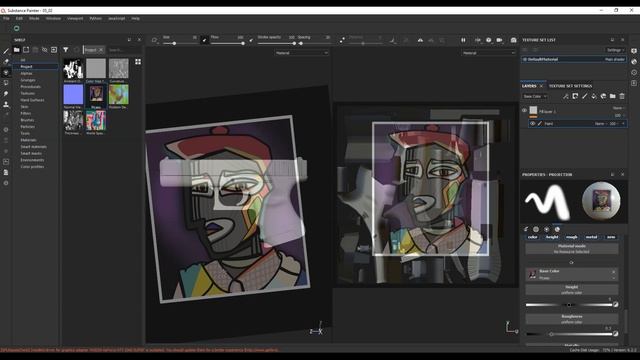The width and height of the screenshot is (640, 360).
Task: Click the add smart material icon in Layers
Action: (603, 96)
